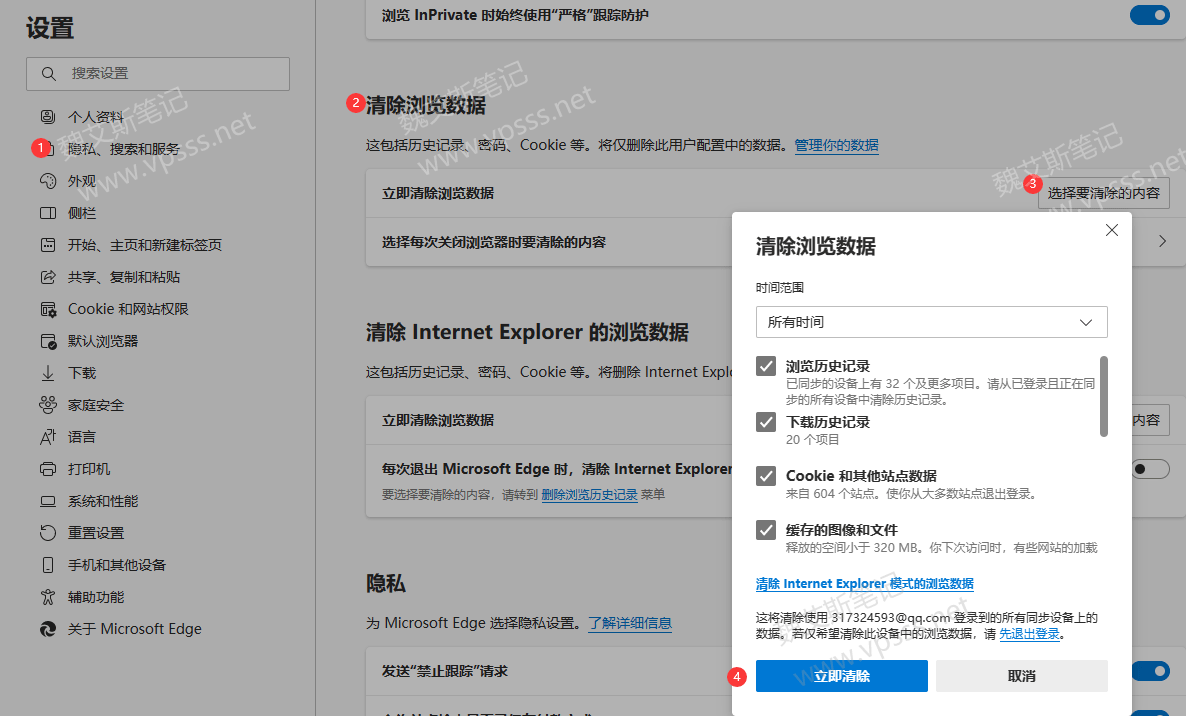Open 系统和性能 settings page
1186x716 pixels.
point(103,501)
